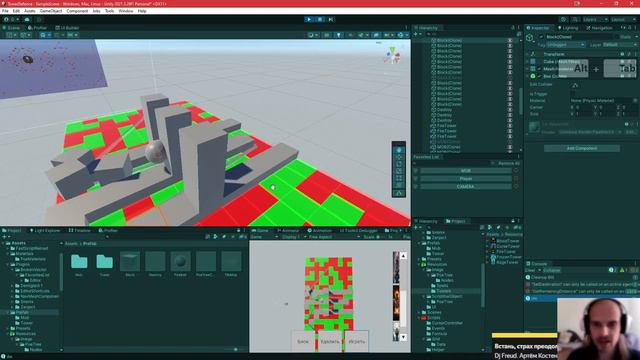This screenshot has width=640, height=360.
Task: Expand the BloodTower asset arrow
Action: pos(487,241)
